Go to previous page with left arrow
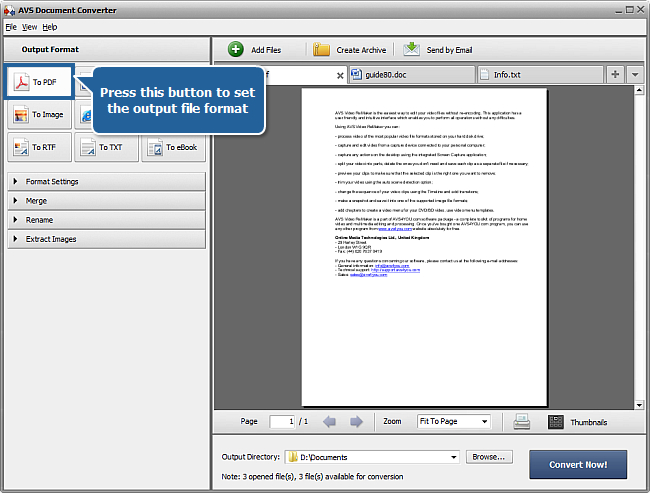 (x=329, y=422)
